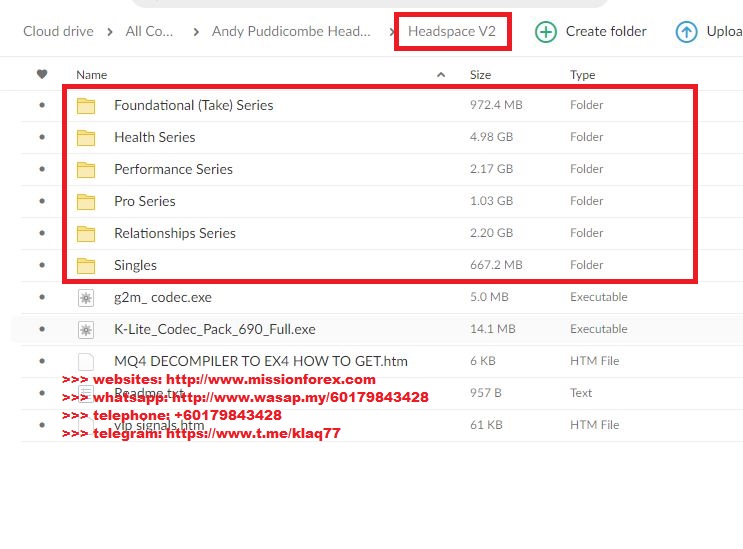
Task: Click the MQ4 DECOMPILER htm file icon
Action: [86, 362]
